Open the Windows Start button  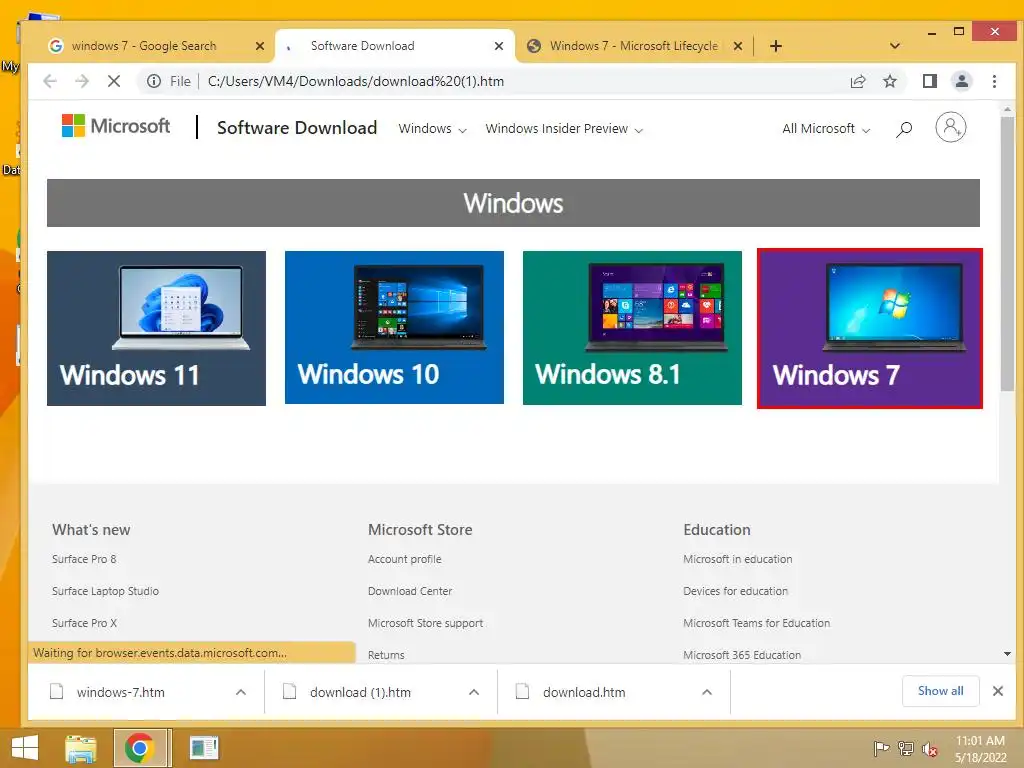tap(25, 748)
